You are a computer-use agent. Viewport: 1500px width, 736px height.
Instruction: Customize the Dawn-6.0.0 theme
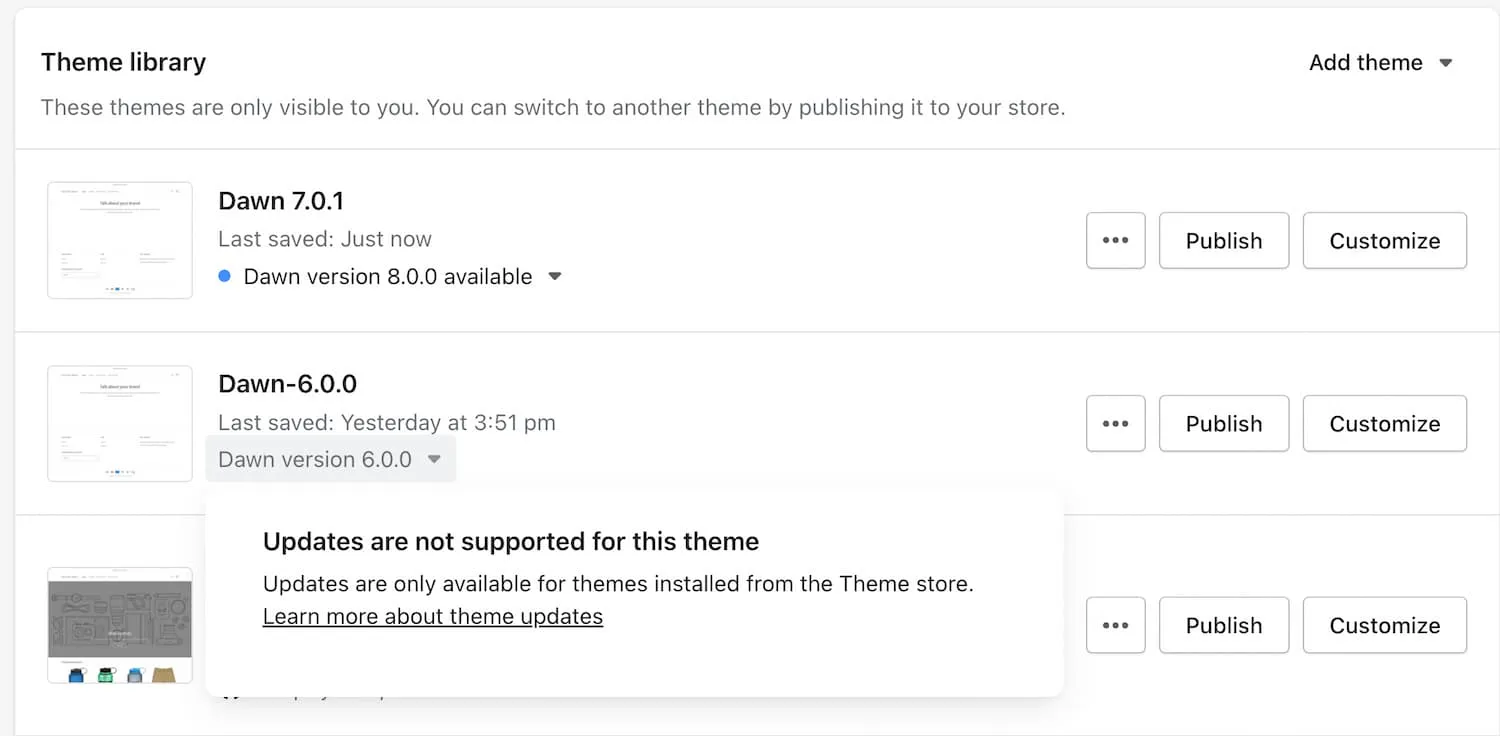coord(1384,424)
